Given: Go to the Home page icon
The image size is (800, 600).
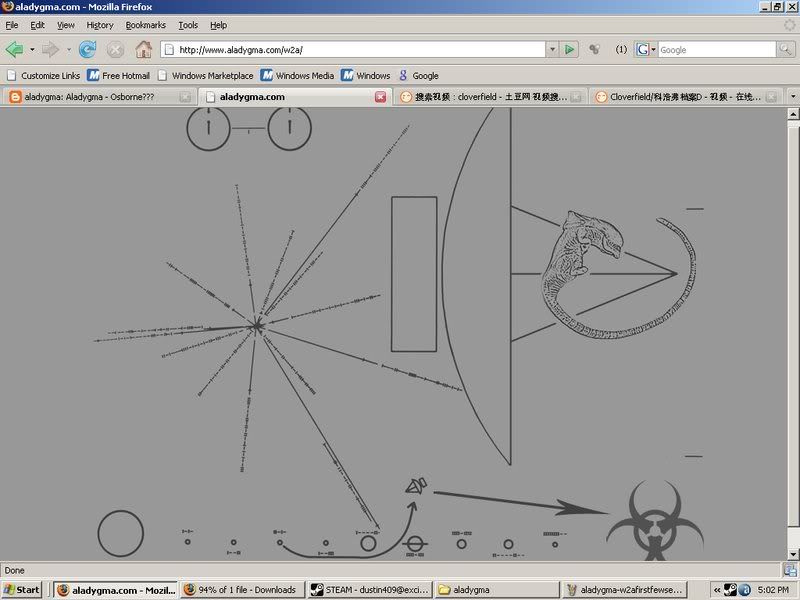Looking at the screenshot, I should [x=143, y=49].
